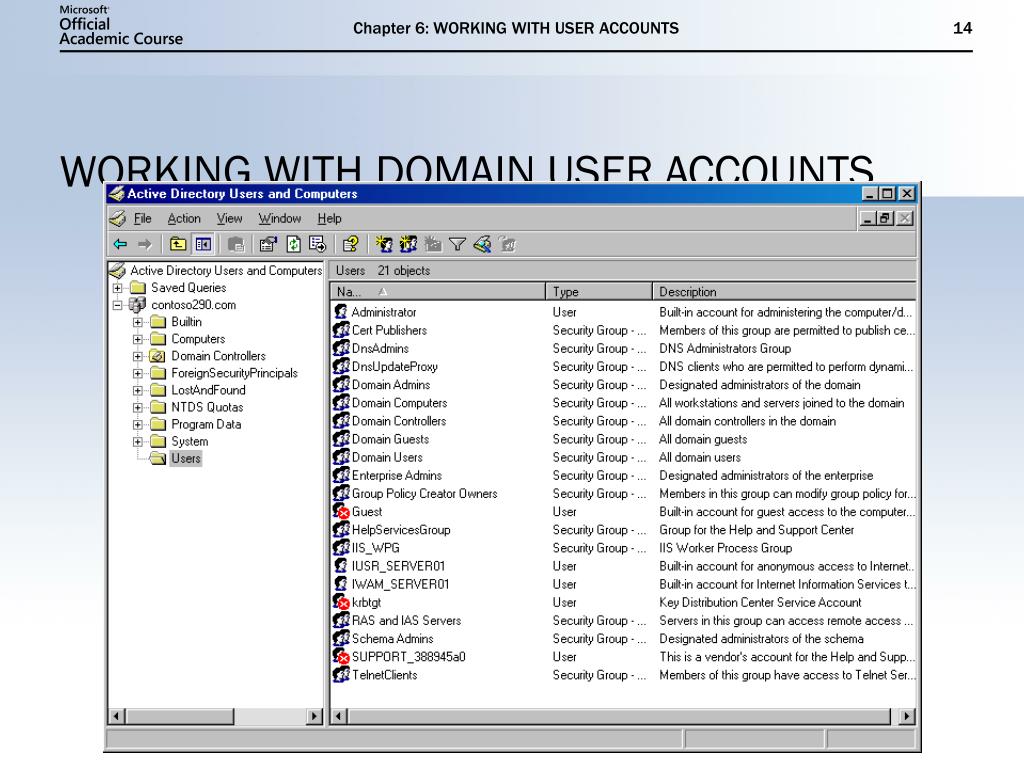The width and height of the screenshot is (1024, 768).
Task: Open the Help menu
Action: point(329,218)
